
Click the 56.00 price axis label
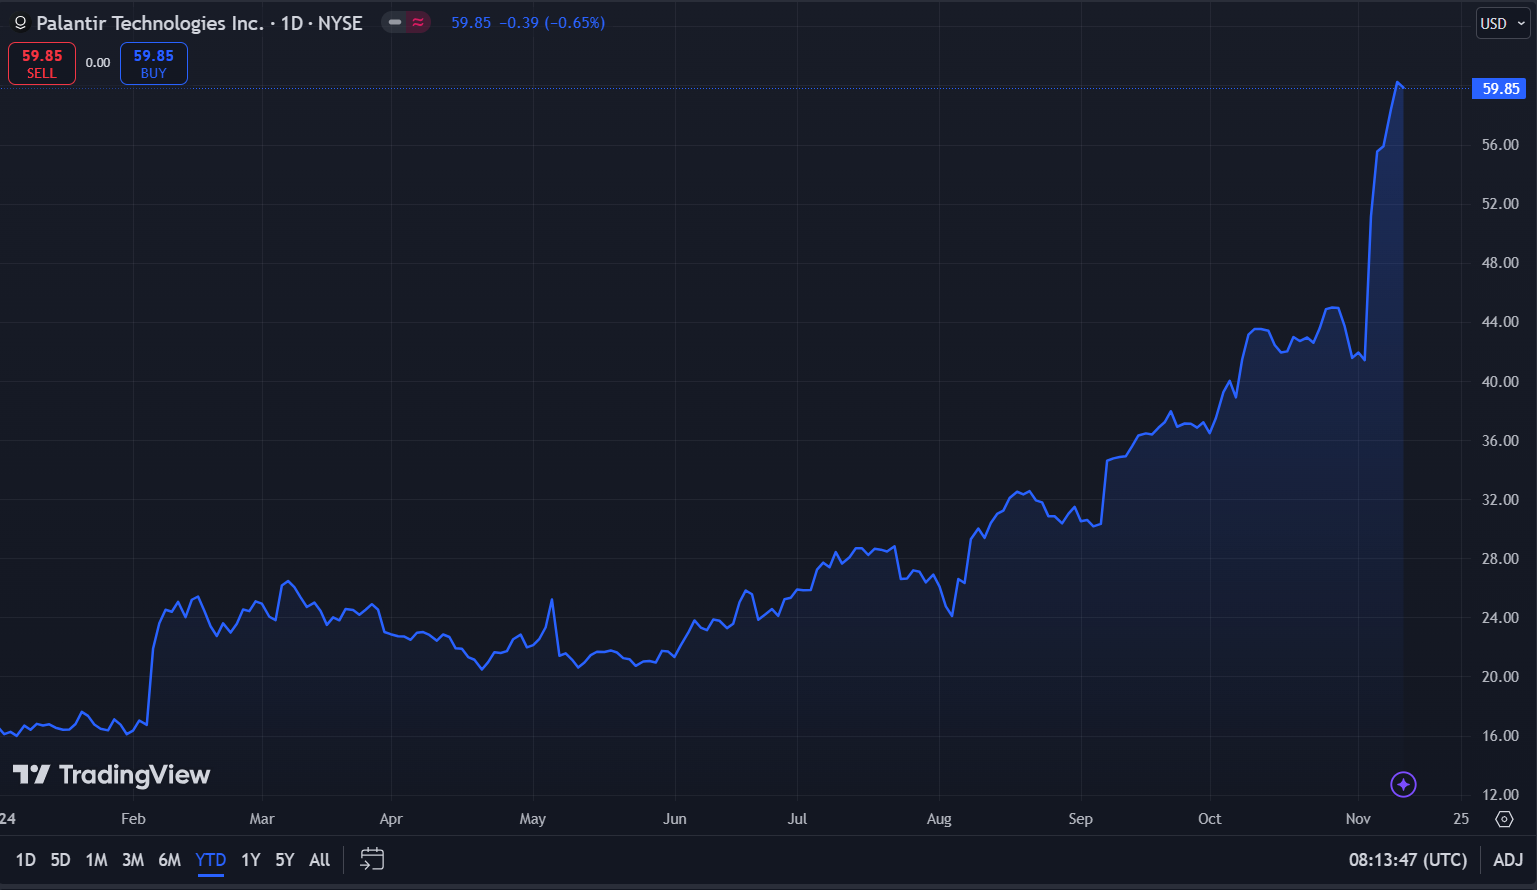(x=1500, y=145)
